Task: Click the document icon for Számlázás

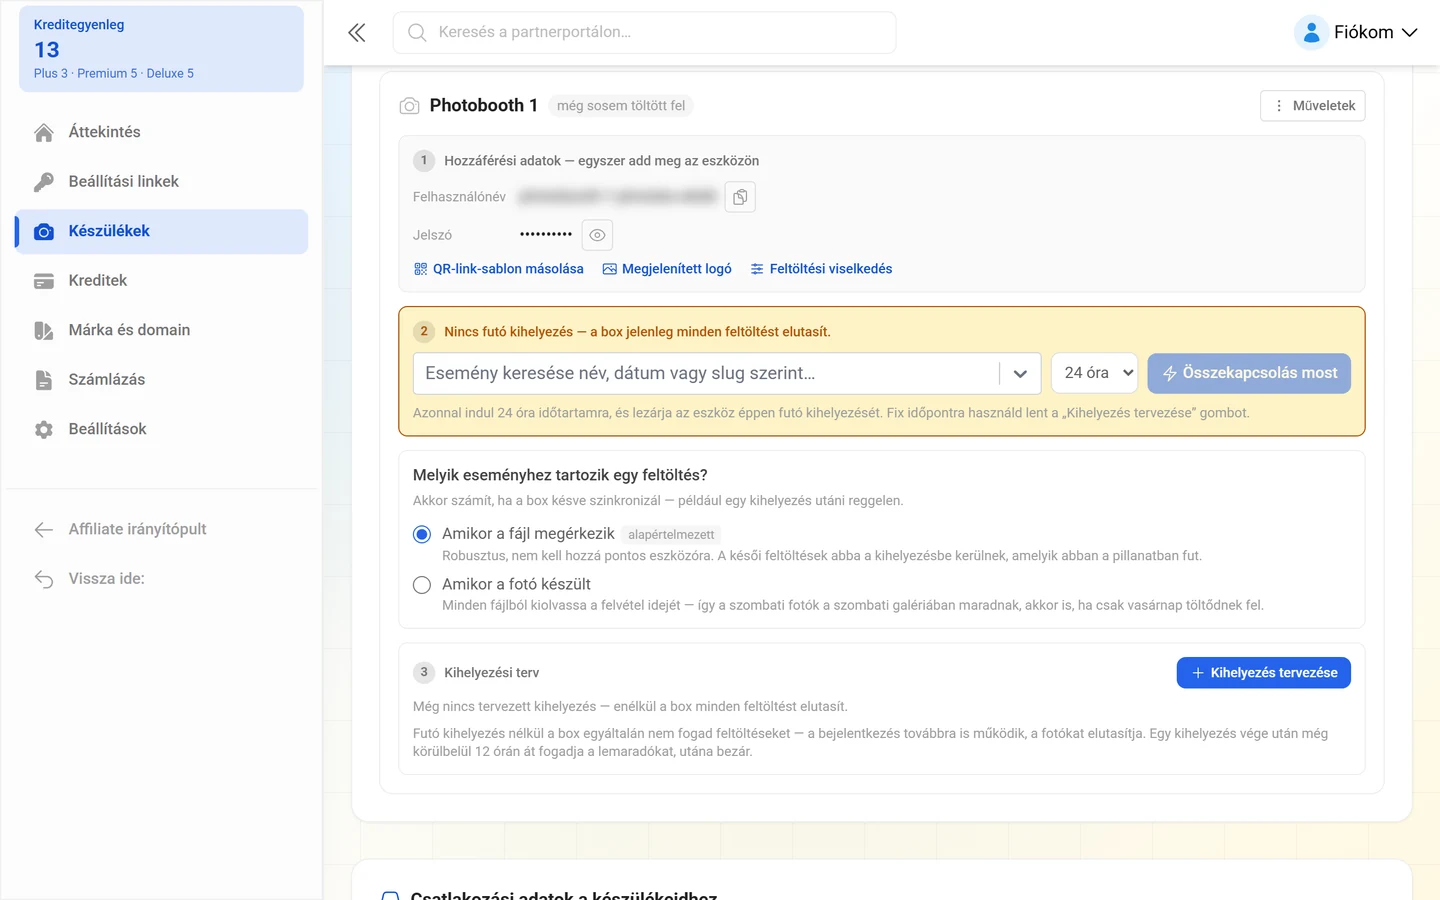Action: tap(44, 380)
